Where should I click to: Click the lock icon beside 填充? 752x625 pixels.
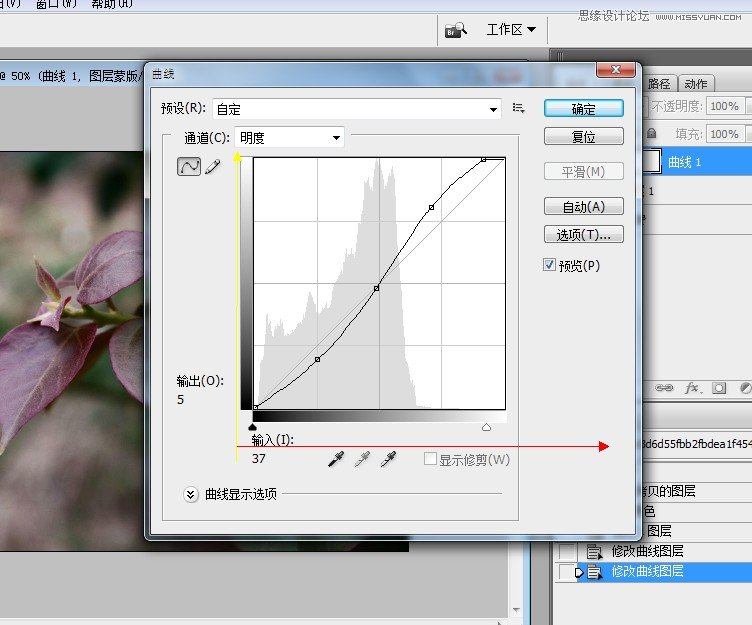pos(651,133)
